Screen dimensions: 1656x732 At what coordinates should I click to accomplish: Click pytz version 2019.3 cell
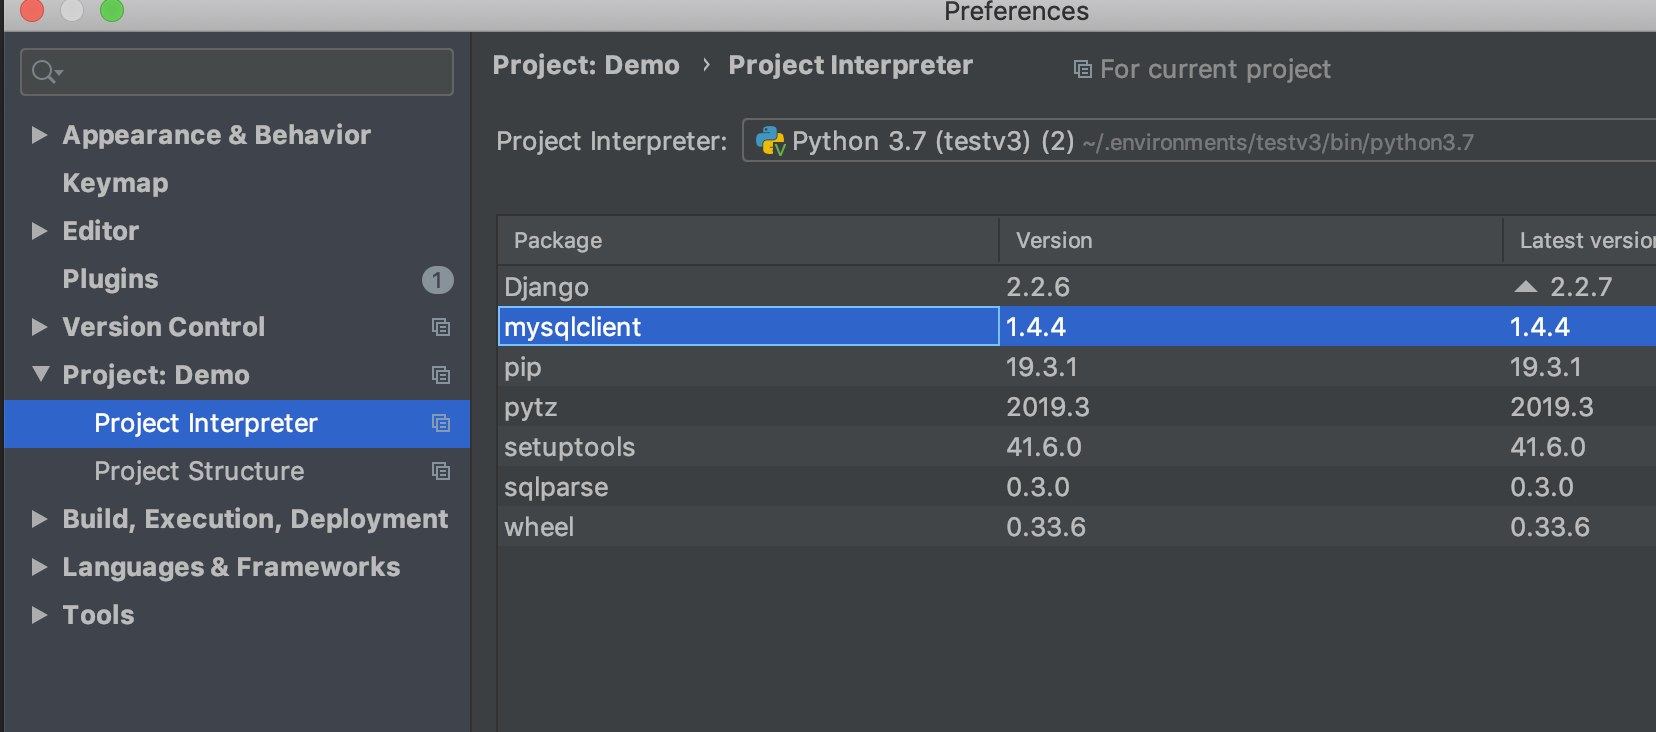pos(1048,407)
